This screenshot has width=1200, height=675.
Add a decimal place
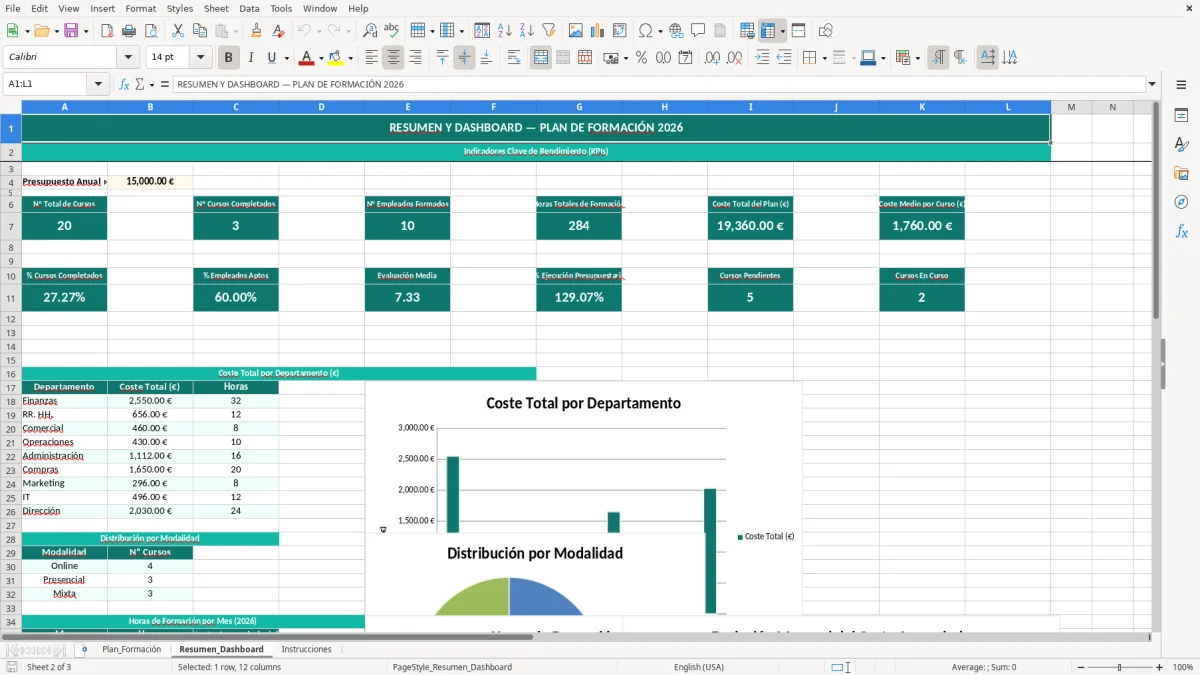pos(712,58)
